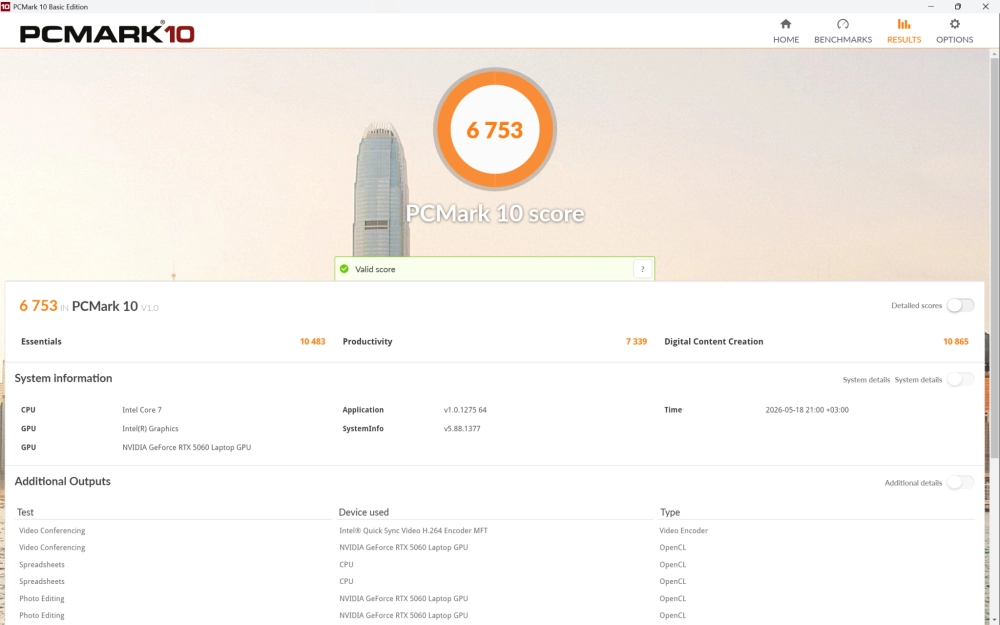Screen dimensions: 1000x625
Task: Click the green valid score checkmark icon
Action: click(344, 269)
